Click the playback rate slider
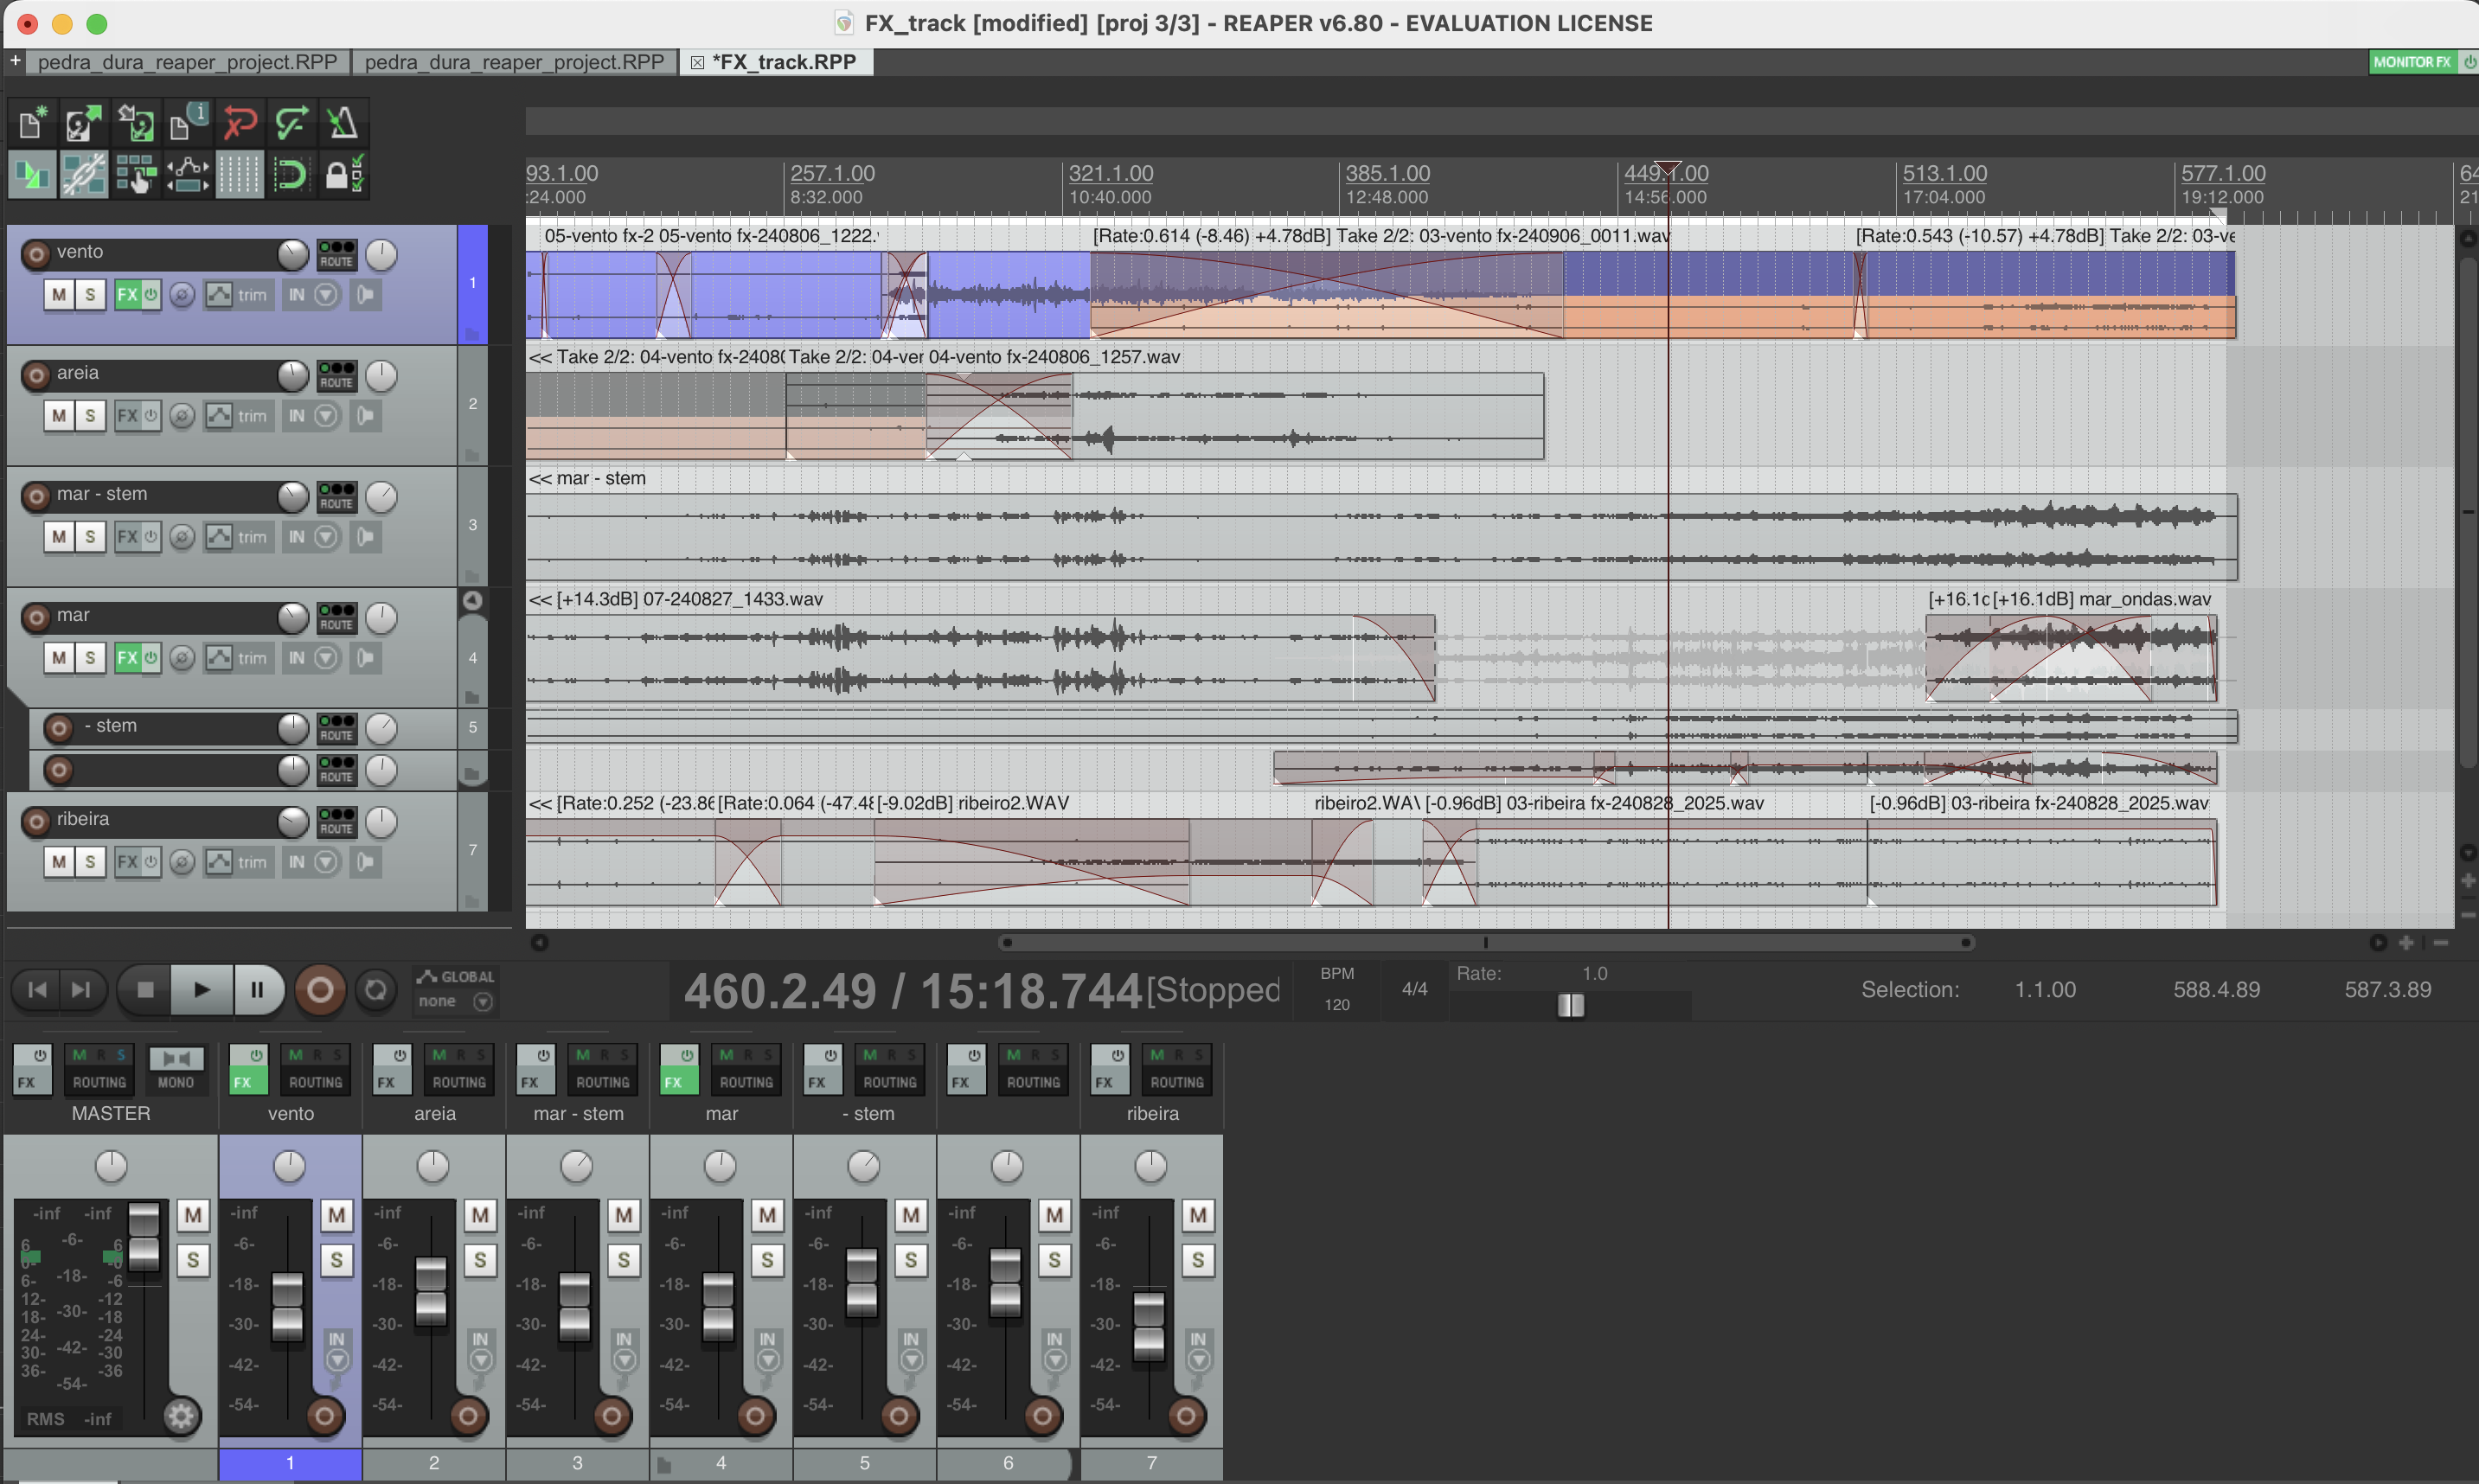Screen dimensions: 2479x1484 point(1570,1005)
